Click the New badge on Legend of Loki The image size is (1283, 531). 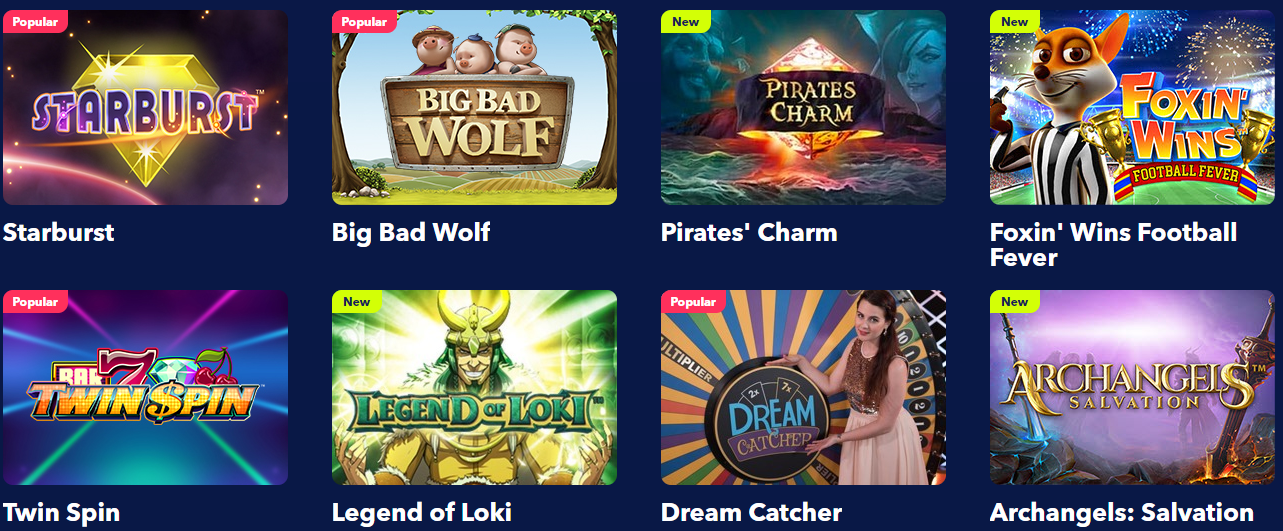tap(357, 302)
